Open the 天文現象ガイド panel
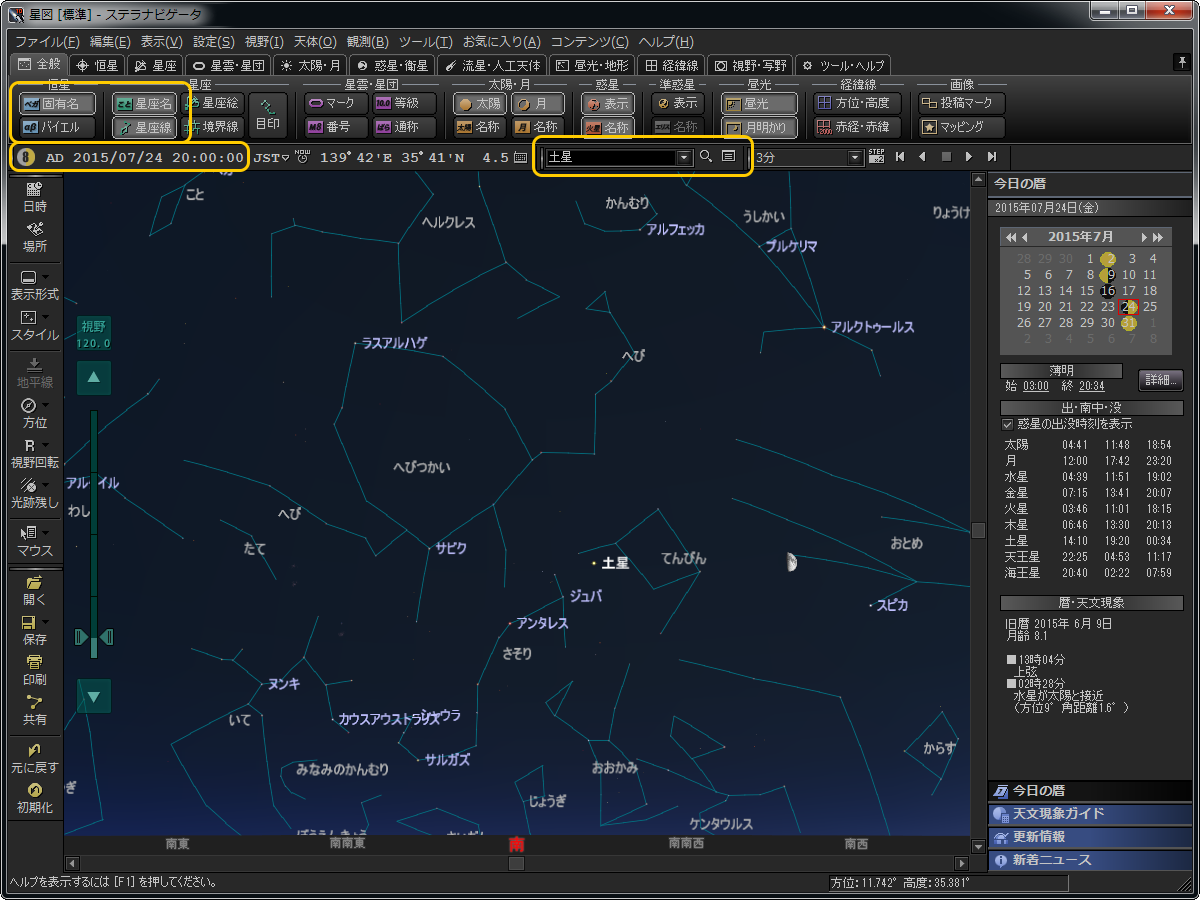The image size is (1200, 900). coord(1088,813)
